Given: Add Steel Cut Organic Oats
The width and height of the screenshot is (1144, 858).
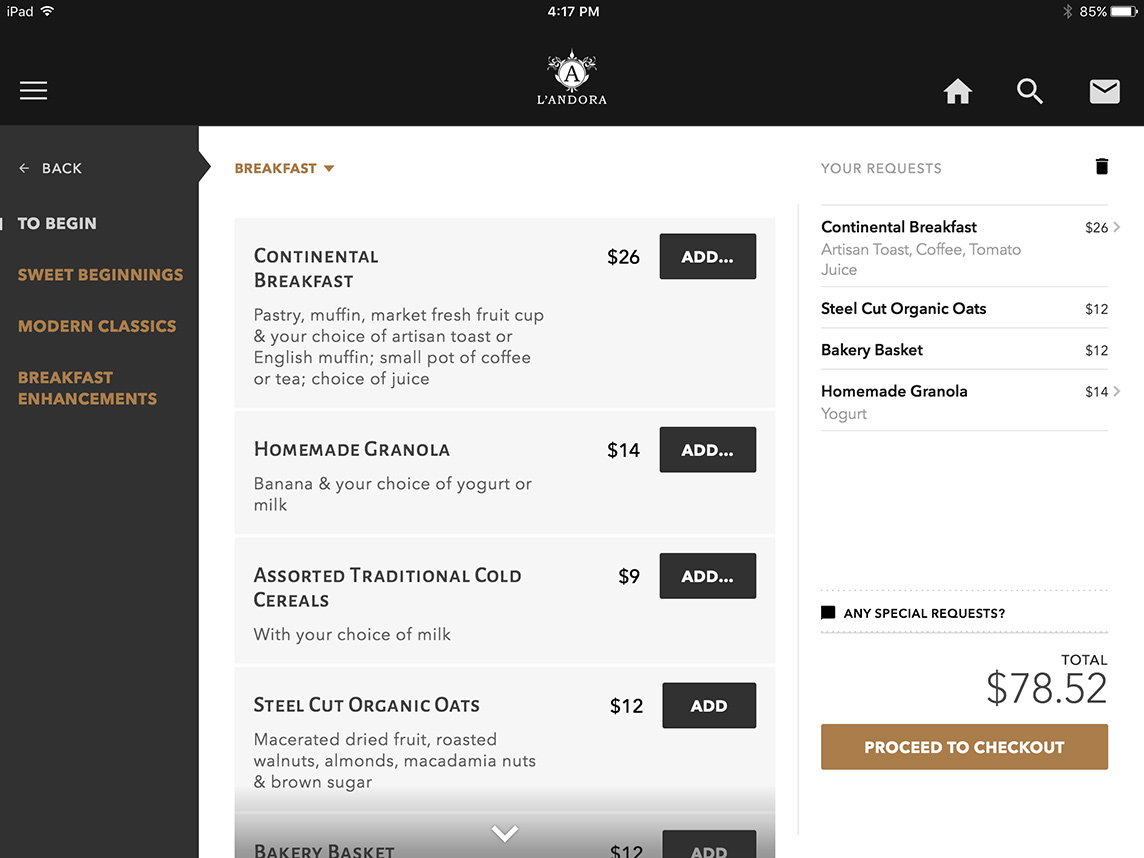Looking at the screenshot, I should pos(708,705).
